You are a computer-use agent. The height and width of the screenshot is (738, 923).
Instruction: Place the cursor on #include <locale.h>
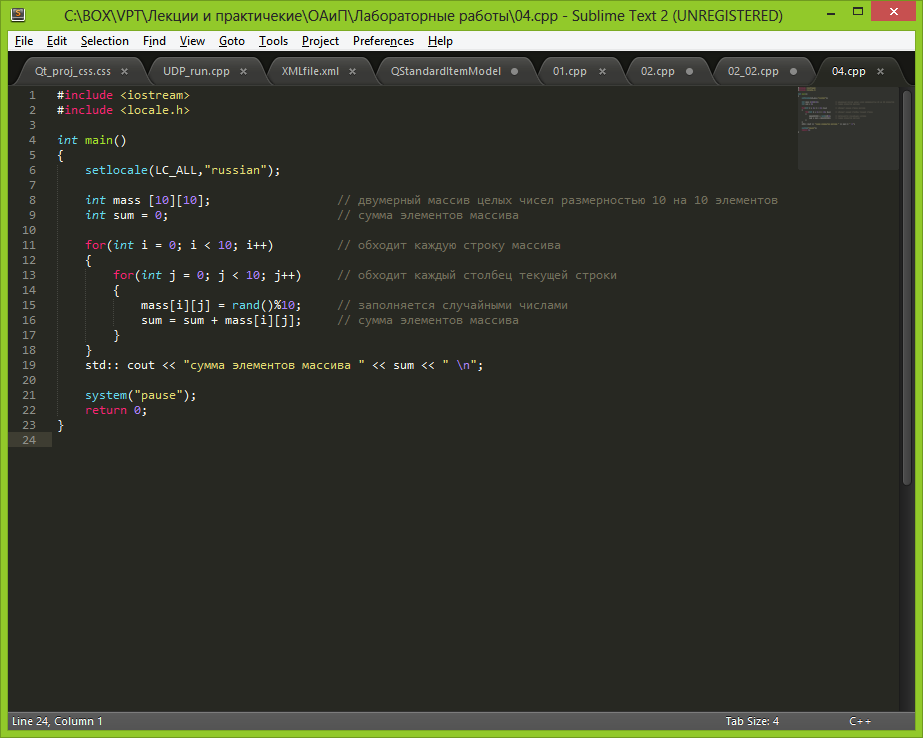123,110
